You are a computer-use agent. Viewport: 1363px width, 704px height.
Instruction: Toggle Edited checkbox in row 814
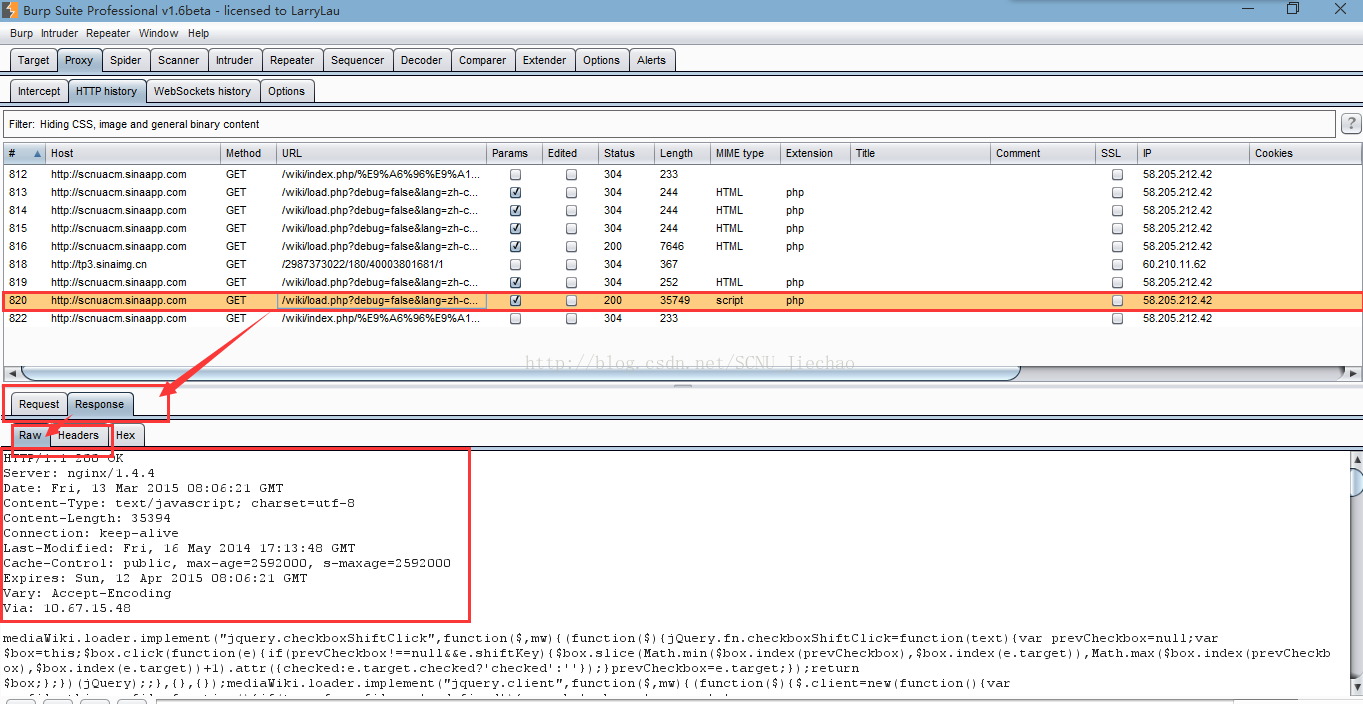tap(572, 210)
